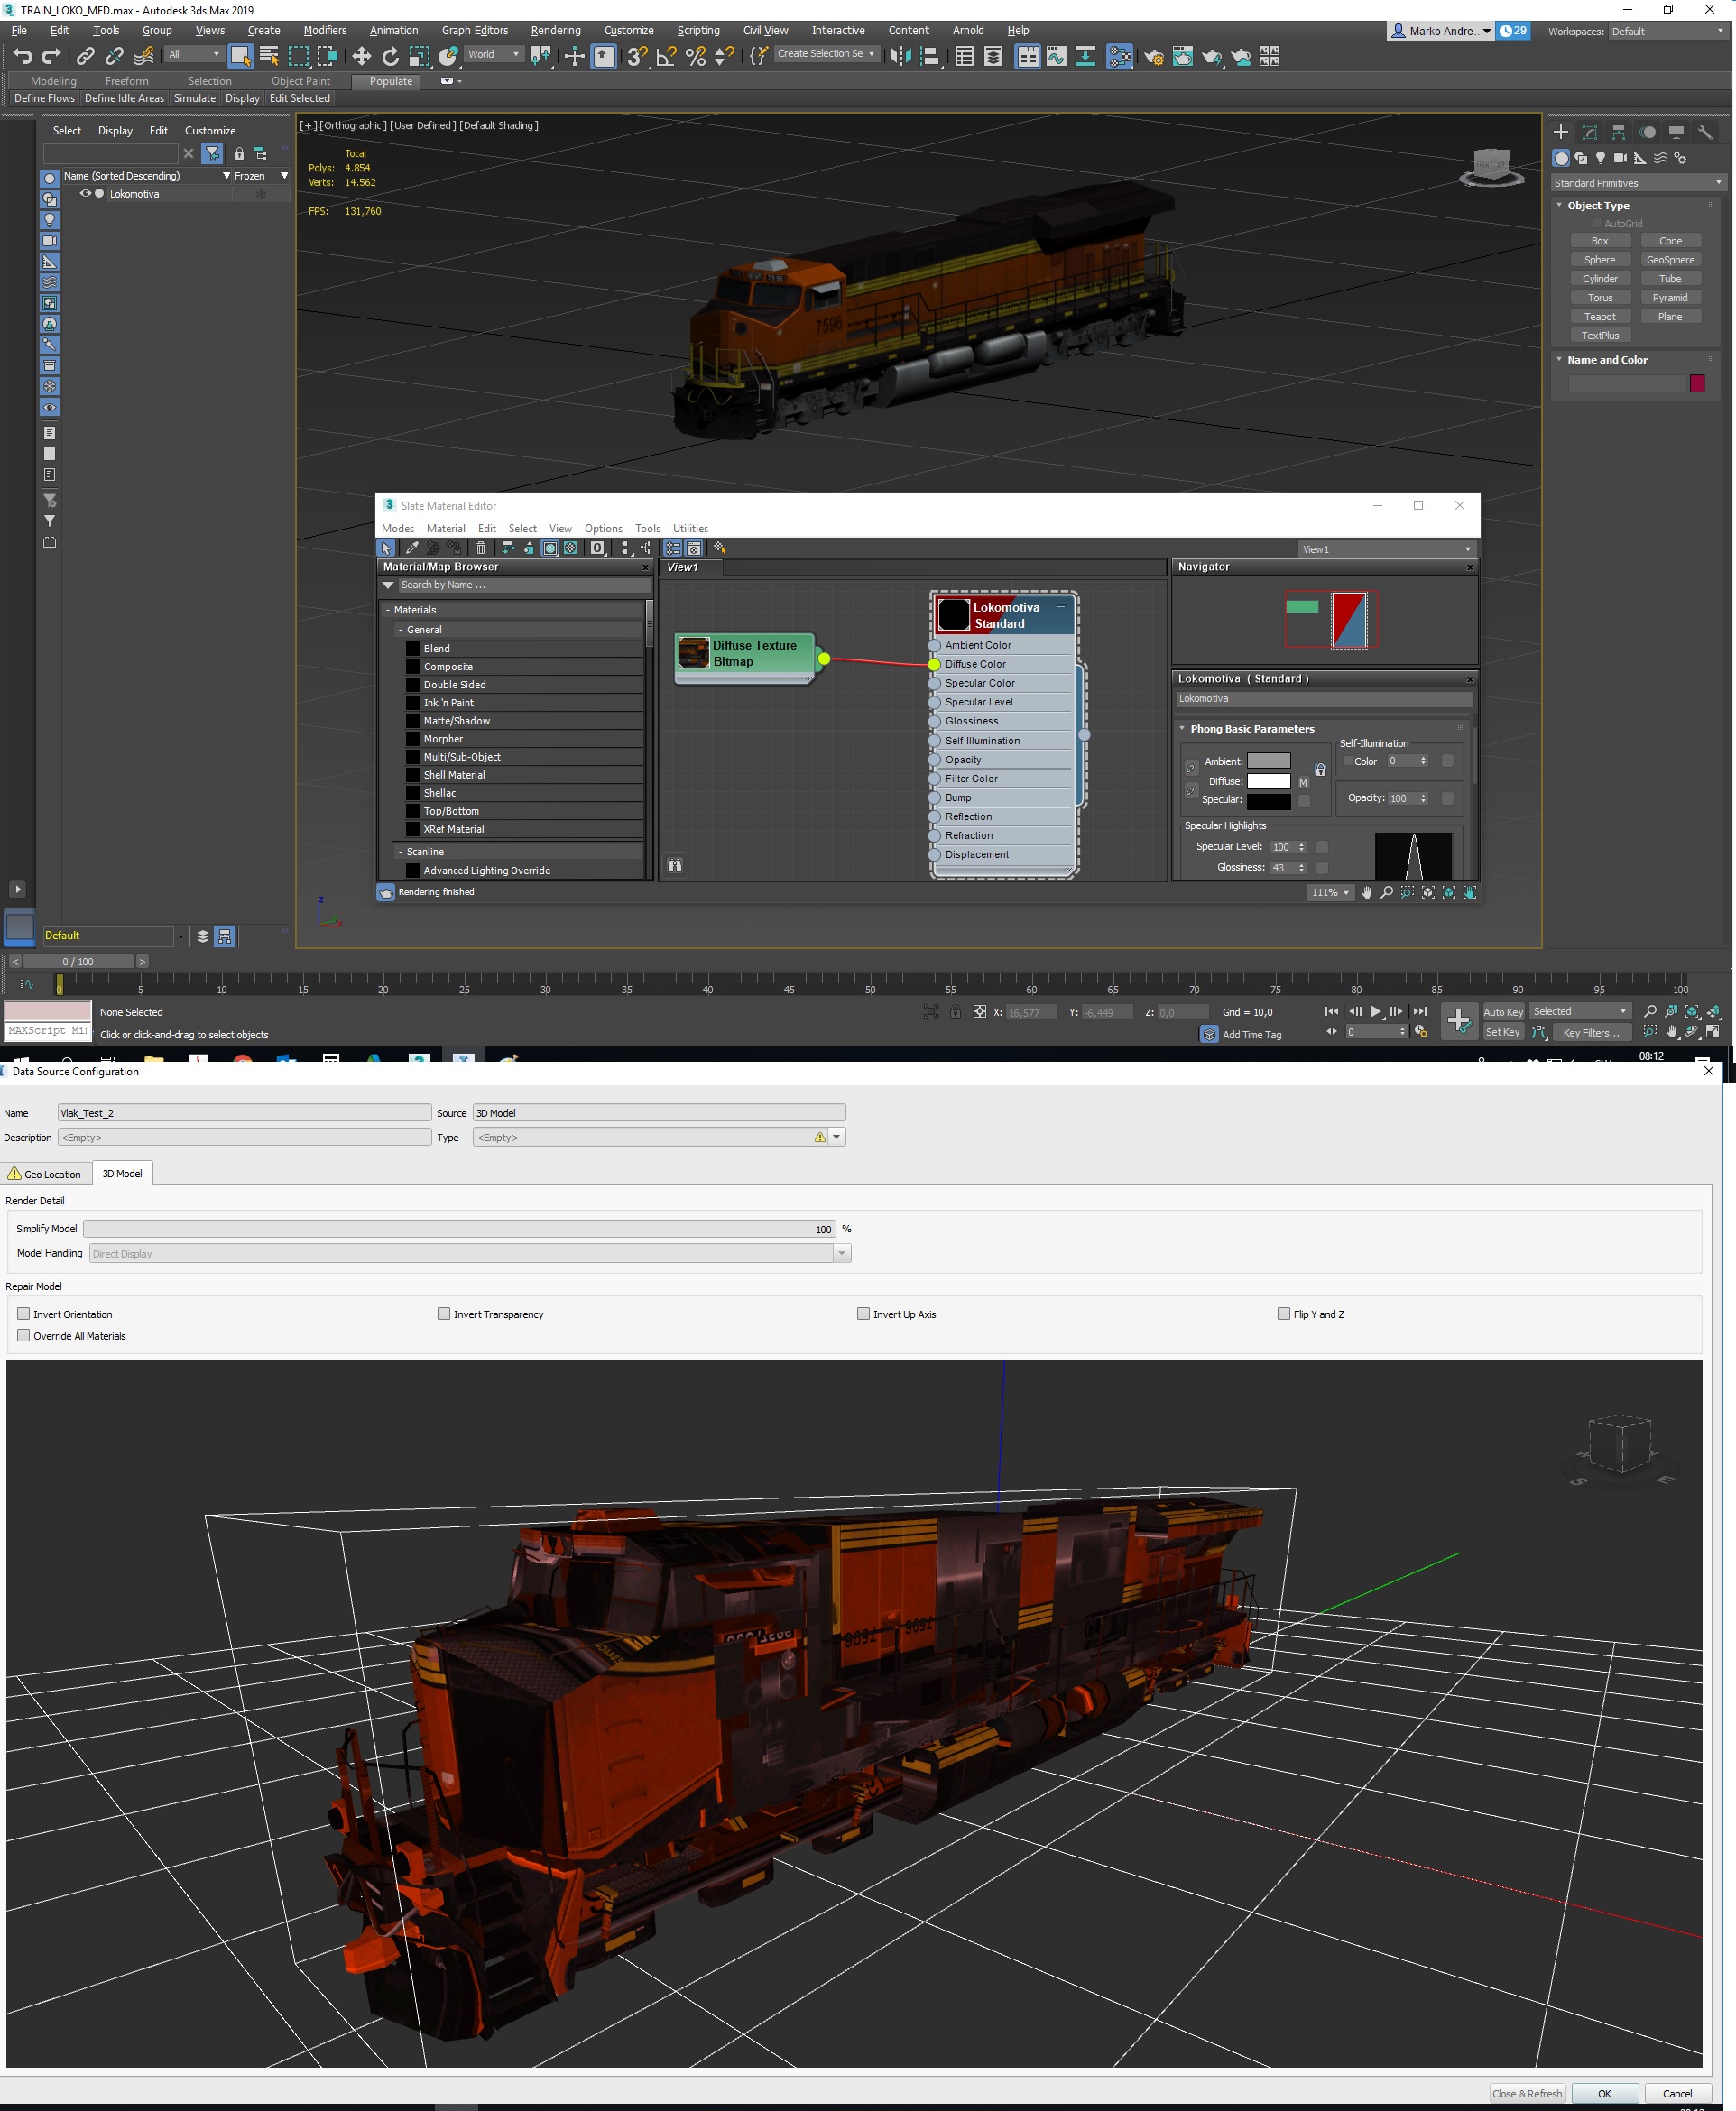This screenshot has width=1736, height=2111.
Task: Toggle 3D Snaps in the toolbar
Action: (x=637, y=56)
